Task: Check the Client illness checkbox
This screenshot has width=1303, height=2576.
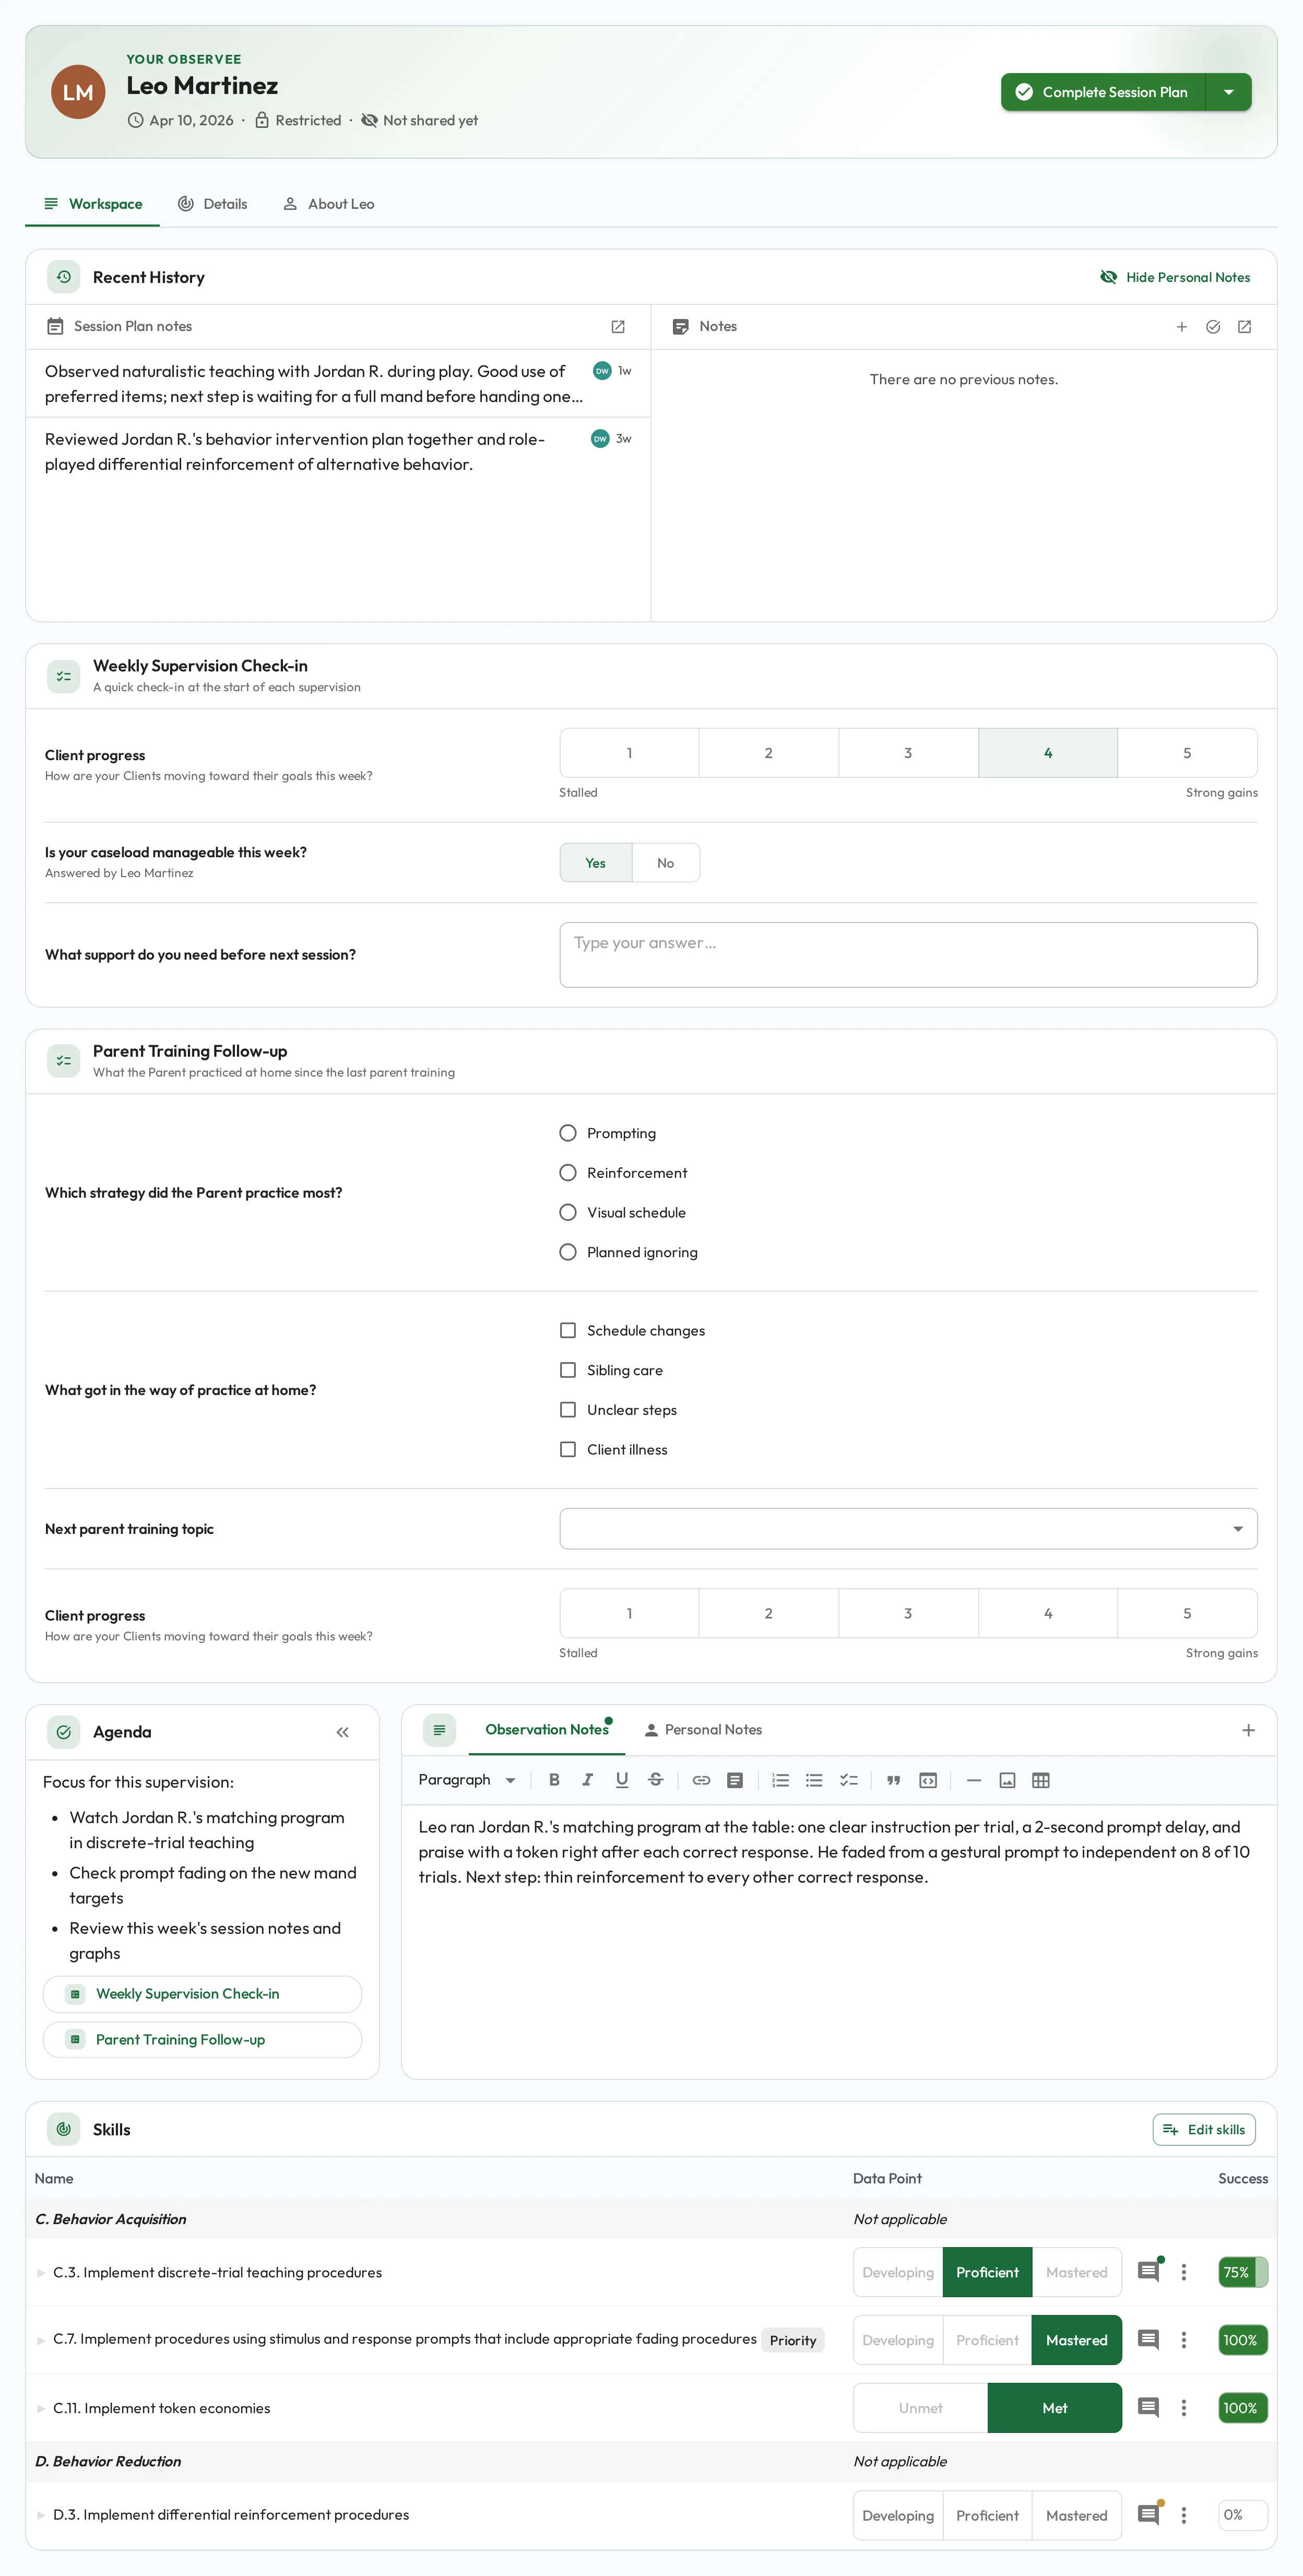Action: pyautogui.click(x=568, y=1449)
